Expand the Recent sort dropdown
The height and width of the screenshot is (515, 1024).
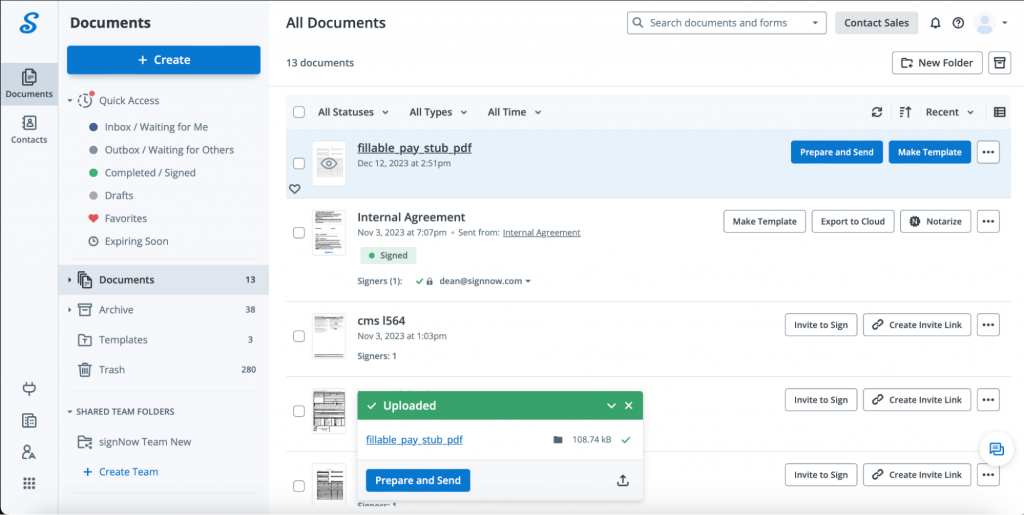(x=949, y=112)
